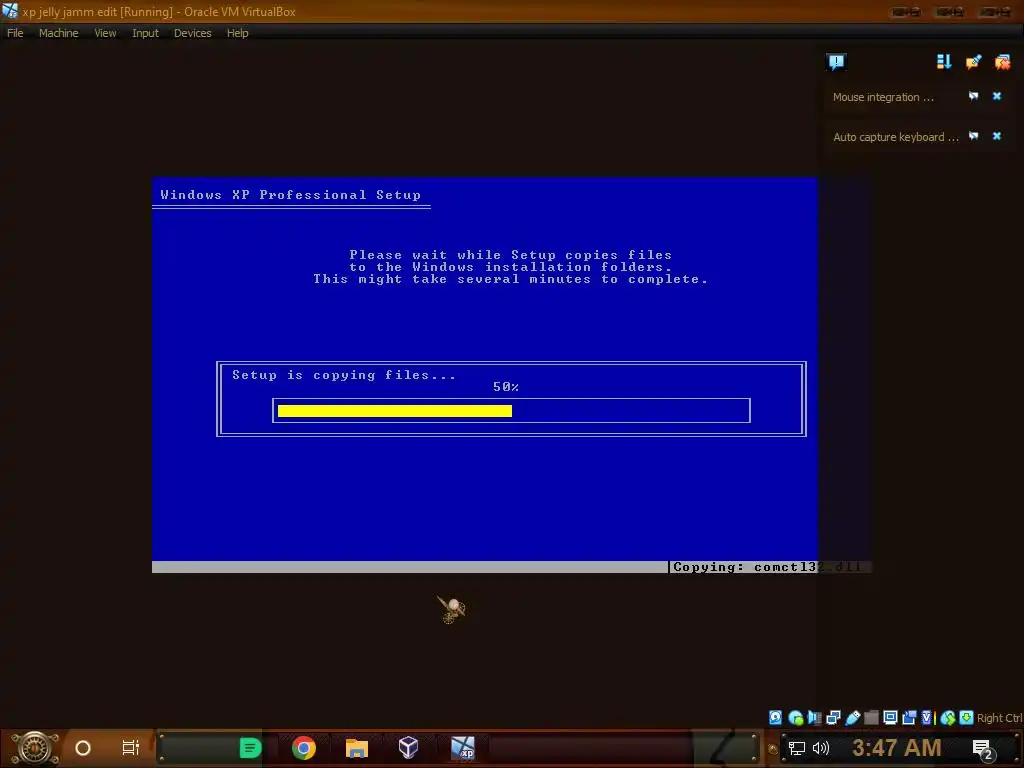Image resolution: width=1024 pixels, height=768 pixels.
Task: Click the hard disk activity status icon
Action: [x=775, y=718]
